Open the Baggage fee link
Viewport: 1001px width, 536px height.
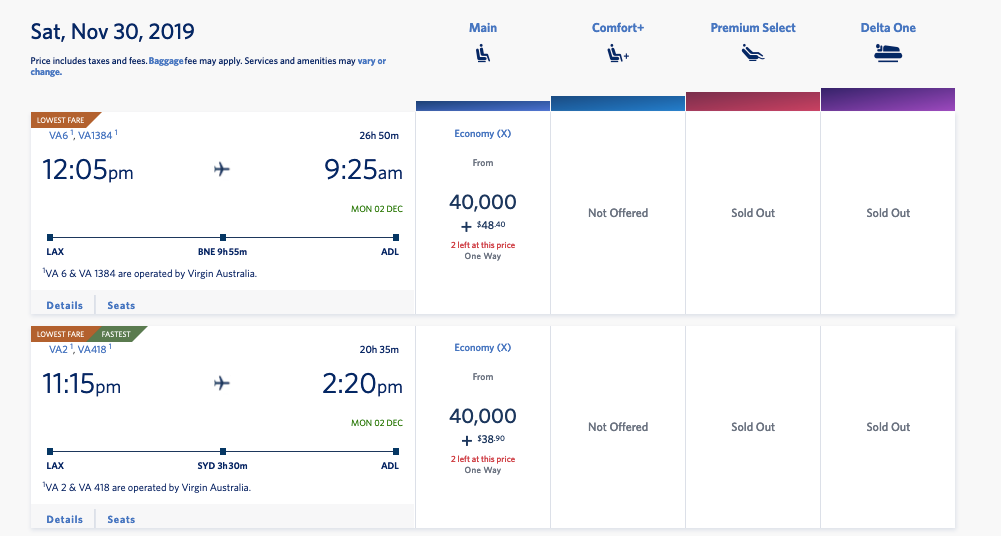[x=165, y=62]
